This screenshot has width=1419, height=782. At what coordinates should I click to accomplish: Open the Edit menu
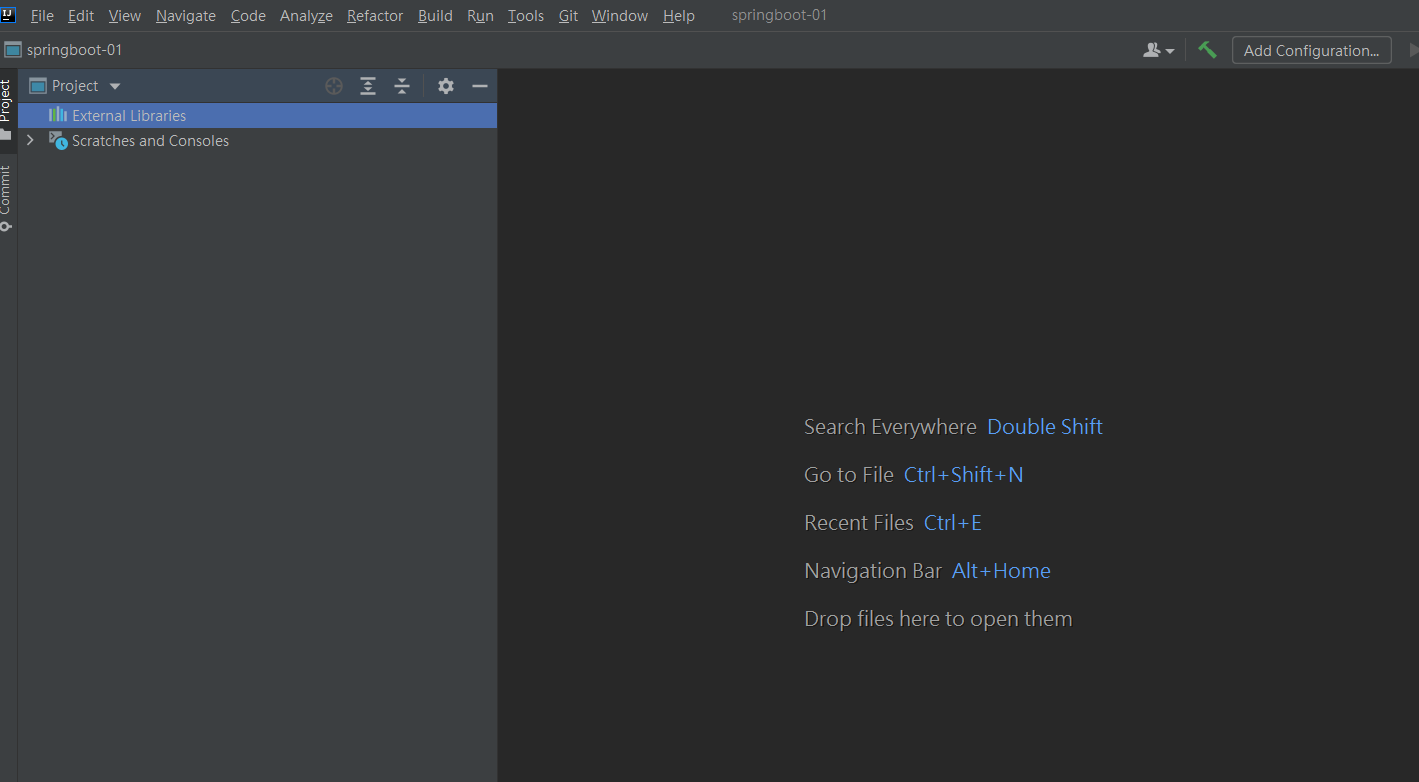[x=81, y=16]
